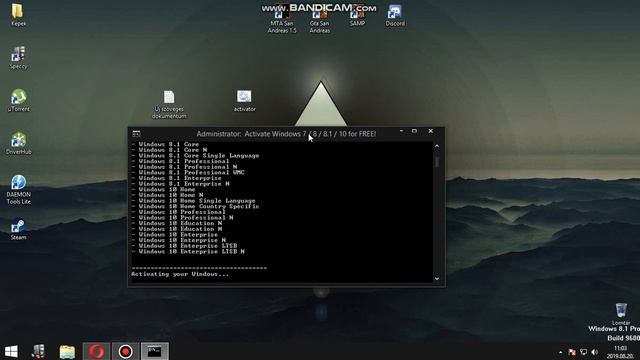The image size is (640, 360).
Task: Click the line "Windows 8.1 Core Single Language"
Action: 199,156
